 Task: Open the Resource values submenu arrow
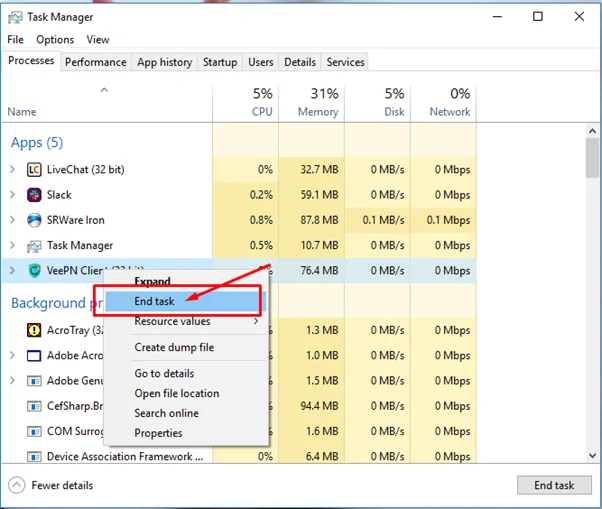pos(256,321)
